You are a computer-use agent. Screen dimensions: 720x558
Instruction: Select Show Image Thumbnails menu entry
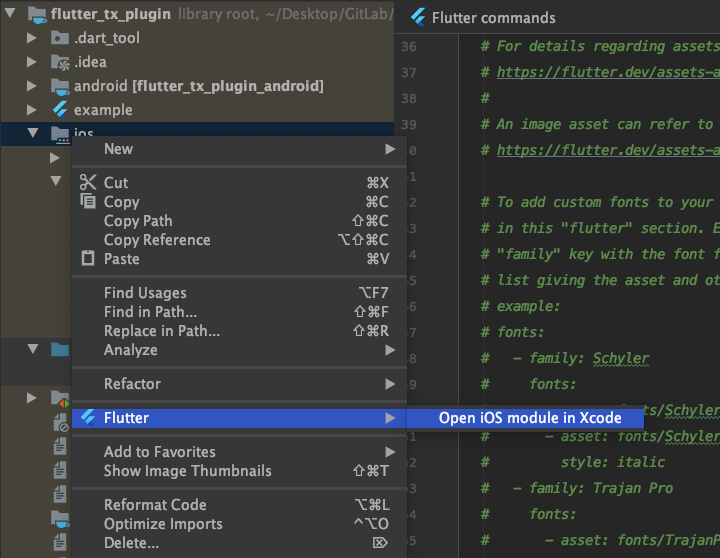point(239,471)
